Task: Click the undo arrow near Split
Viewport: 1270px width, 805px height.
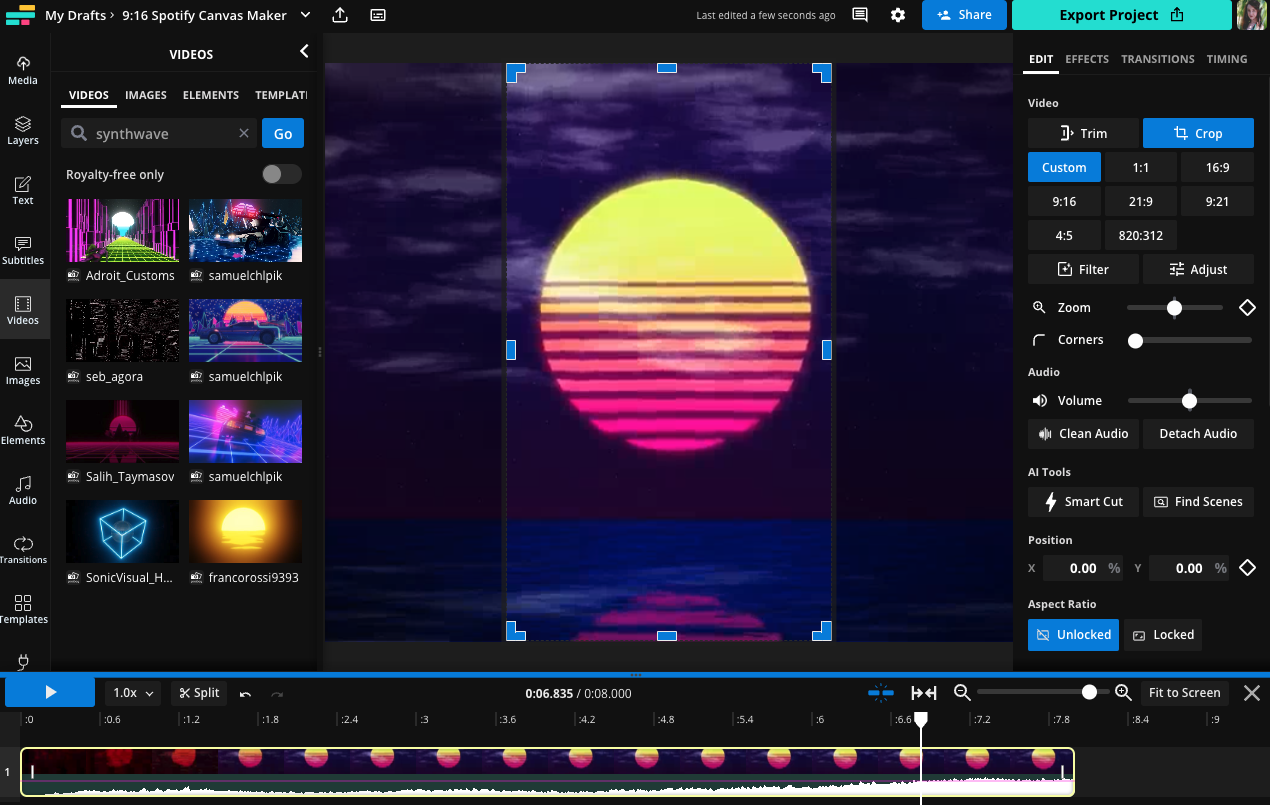Action: [243, 692]
